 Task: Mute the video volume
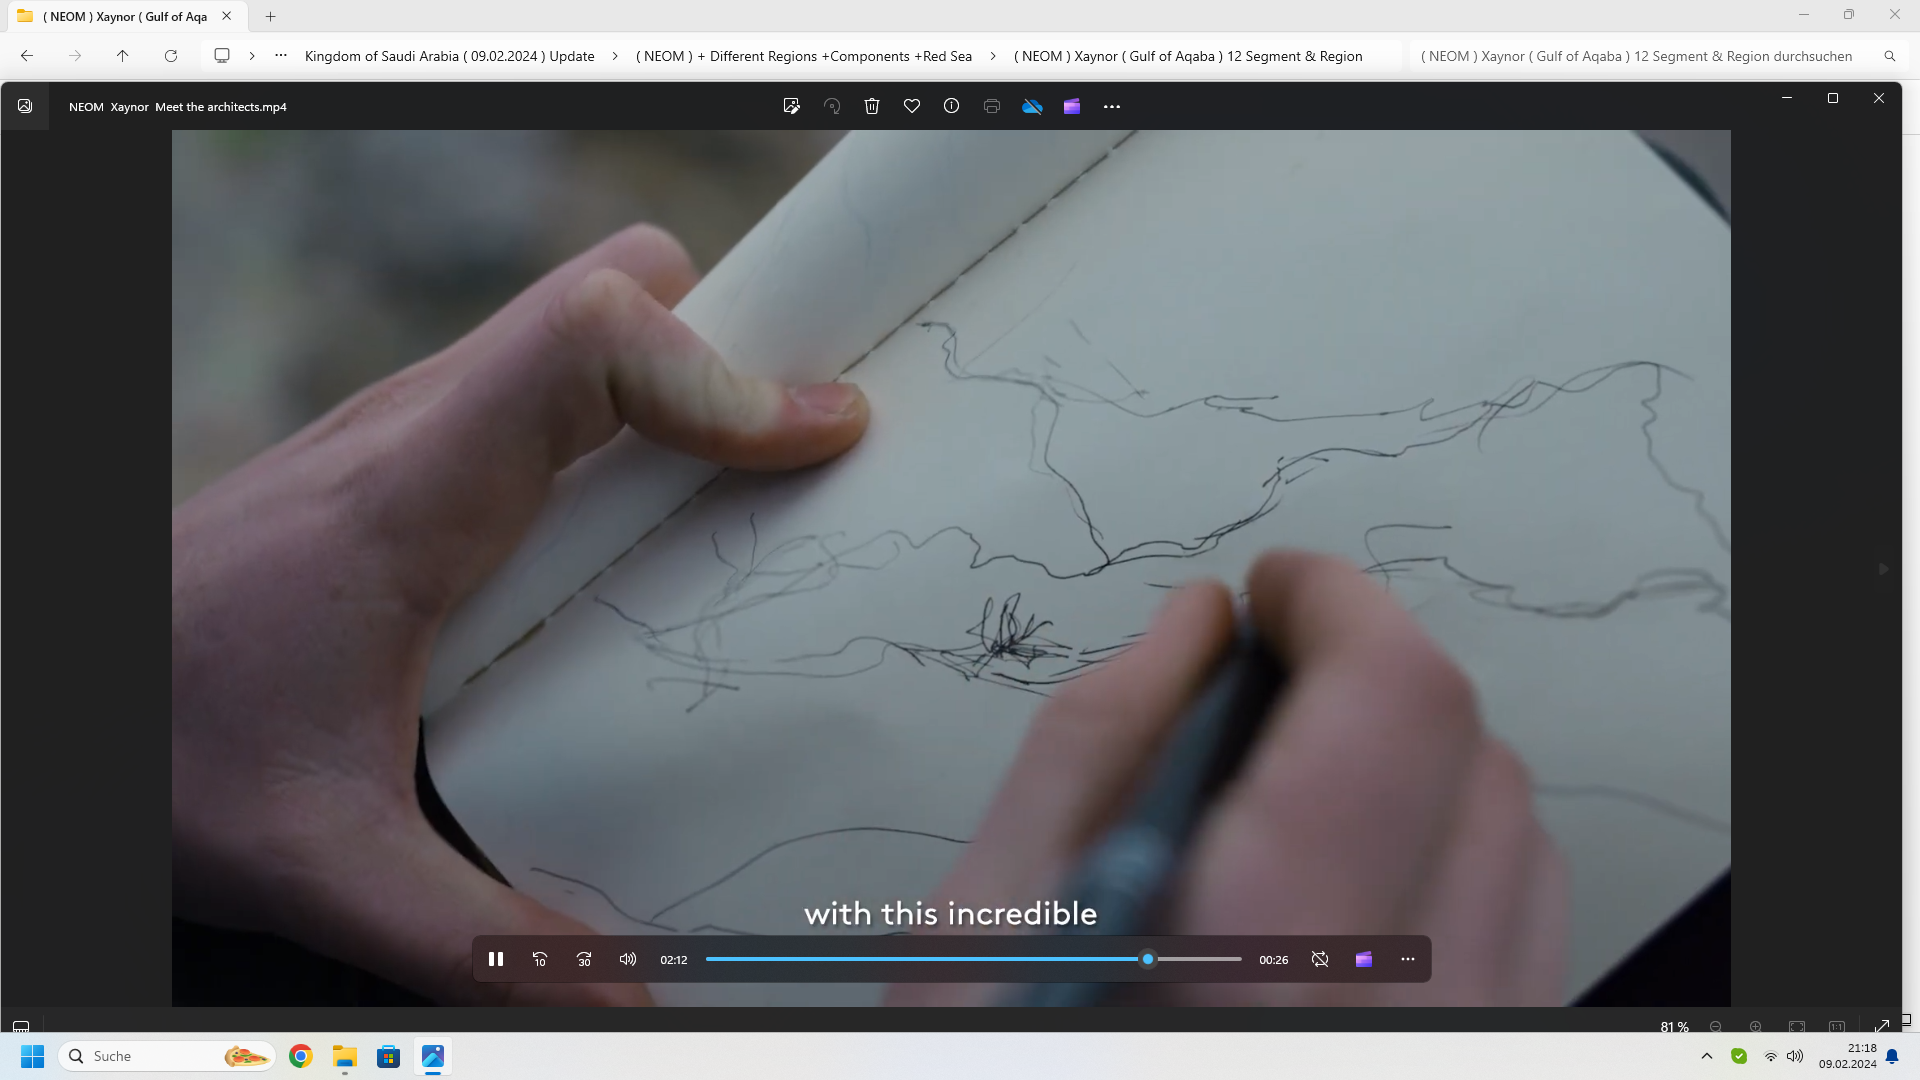coord(628,959)
